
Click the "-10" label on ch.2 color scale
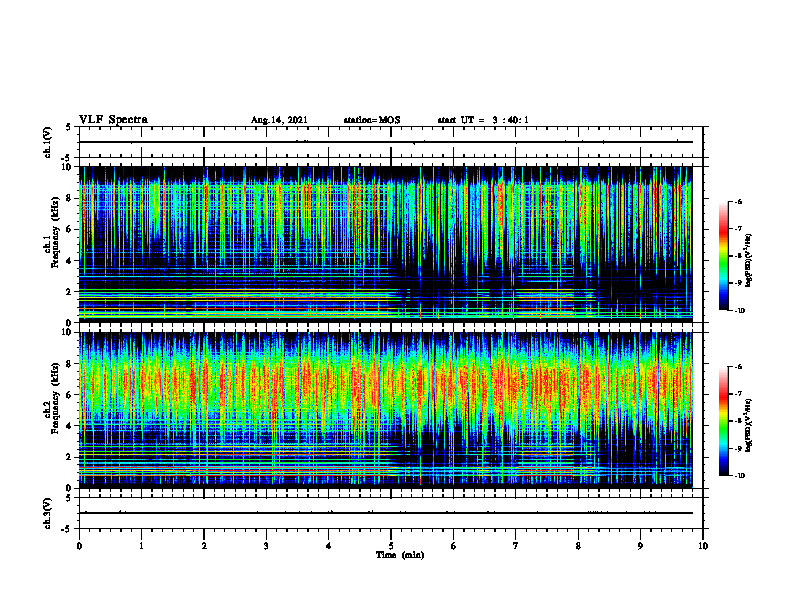click(x=740, y=476)
